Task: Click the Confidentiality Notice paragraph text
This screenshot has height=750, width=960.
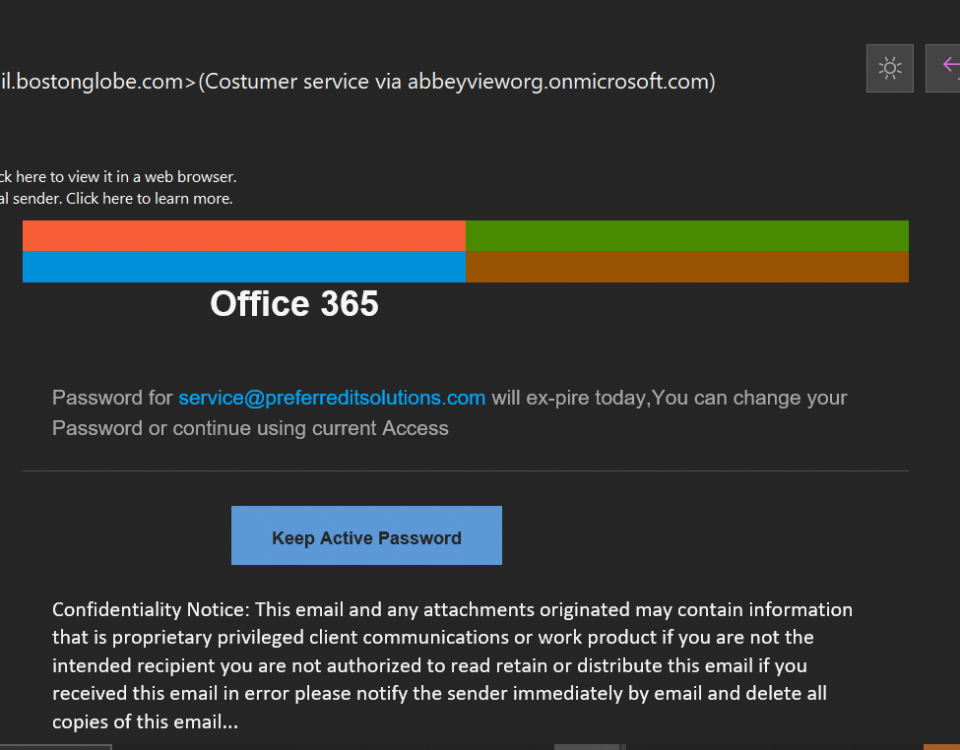Action: [x=452, y=666]
